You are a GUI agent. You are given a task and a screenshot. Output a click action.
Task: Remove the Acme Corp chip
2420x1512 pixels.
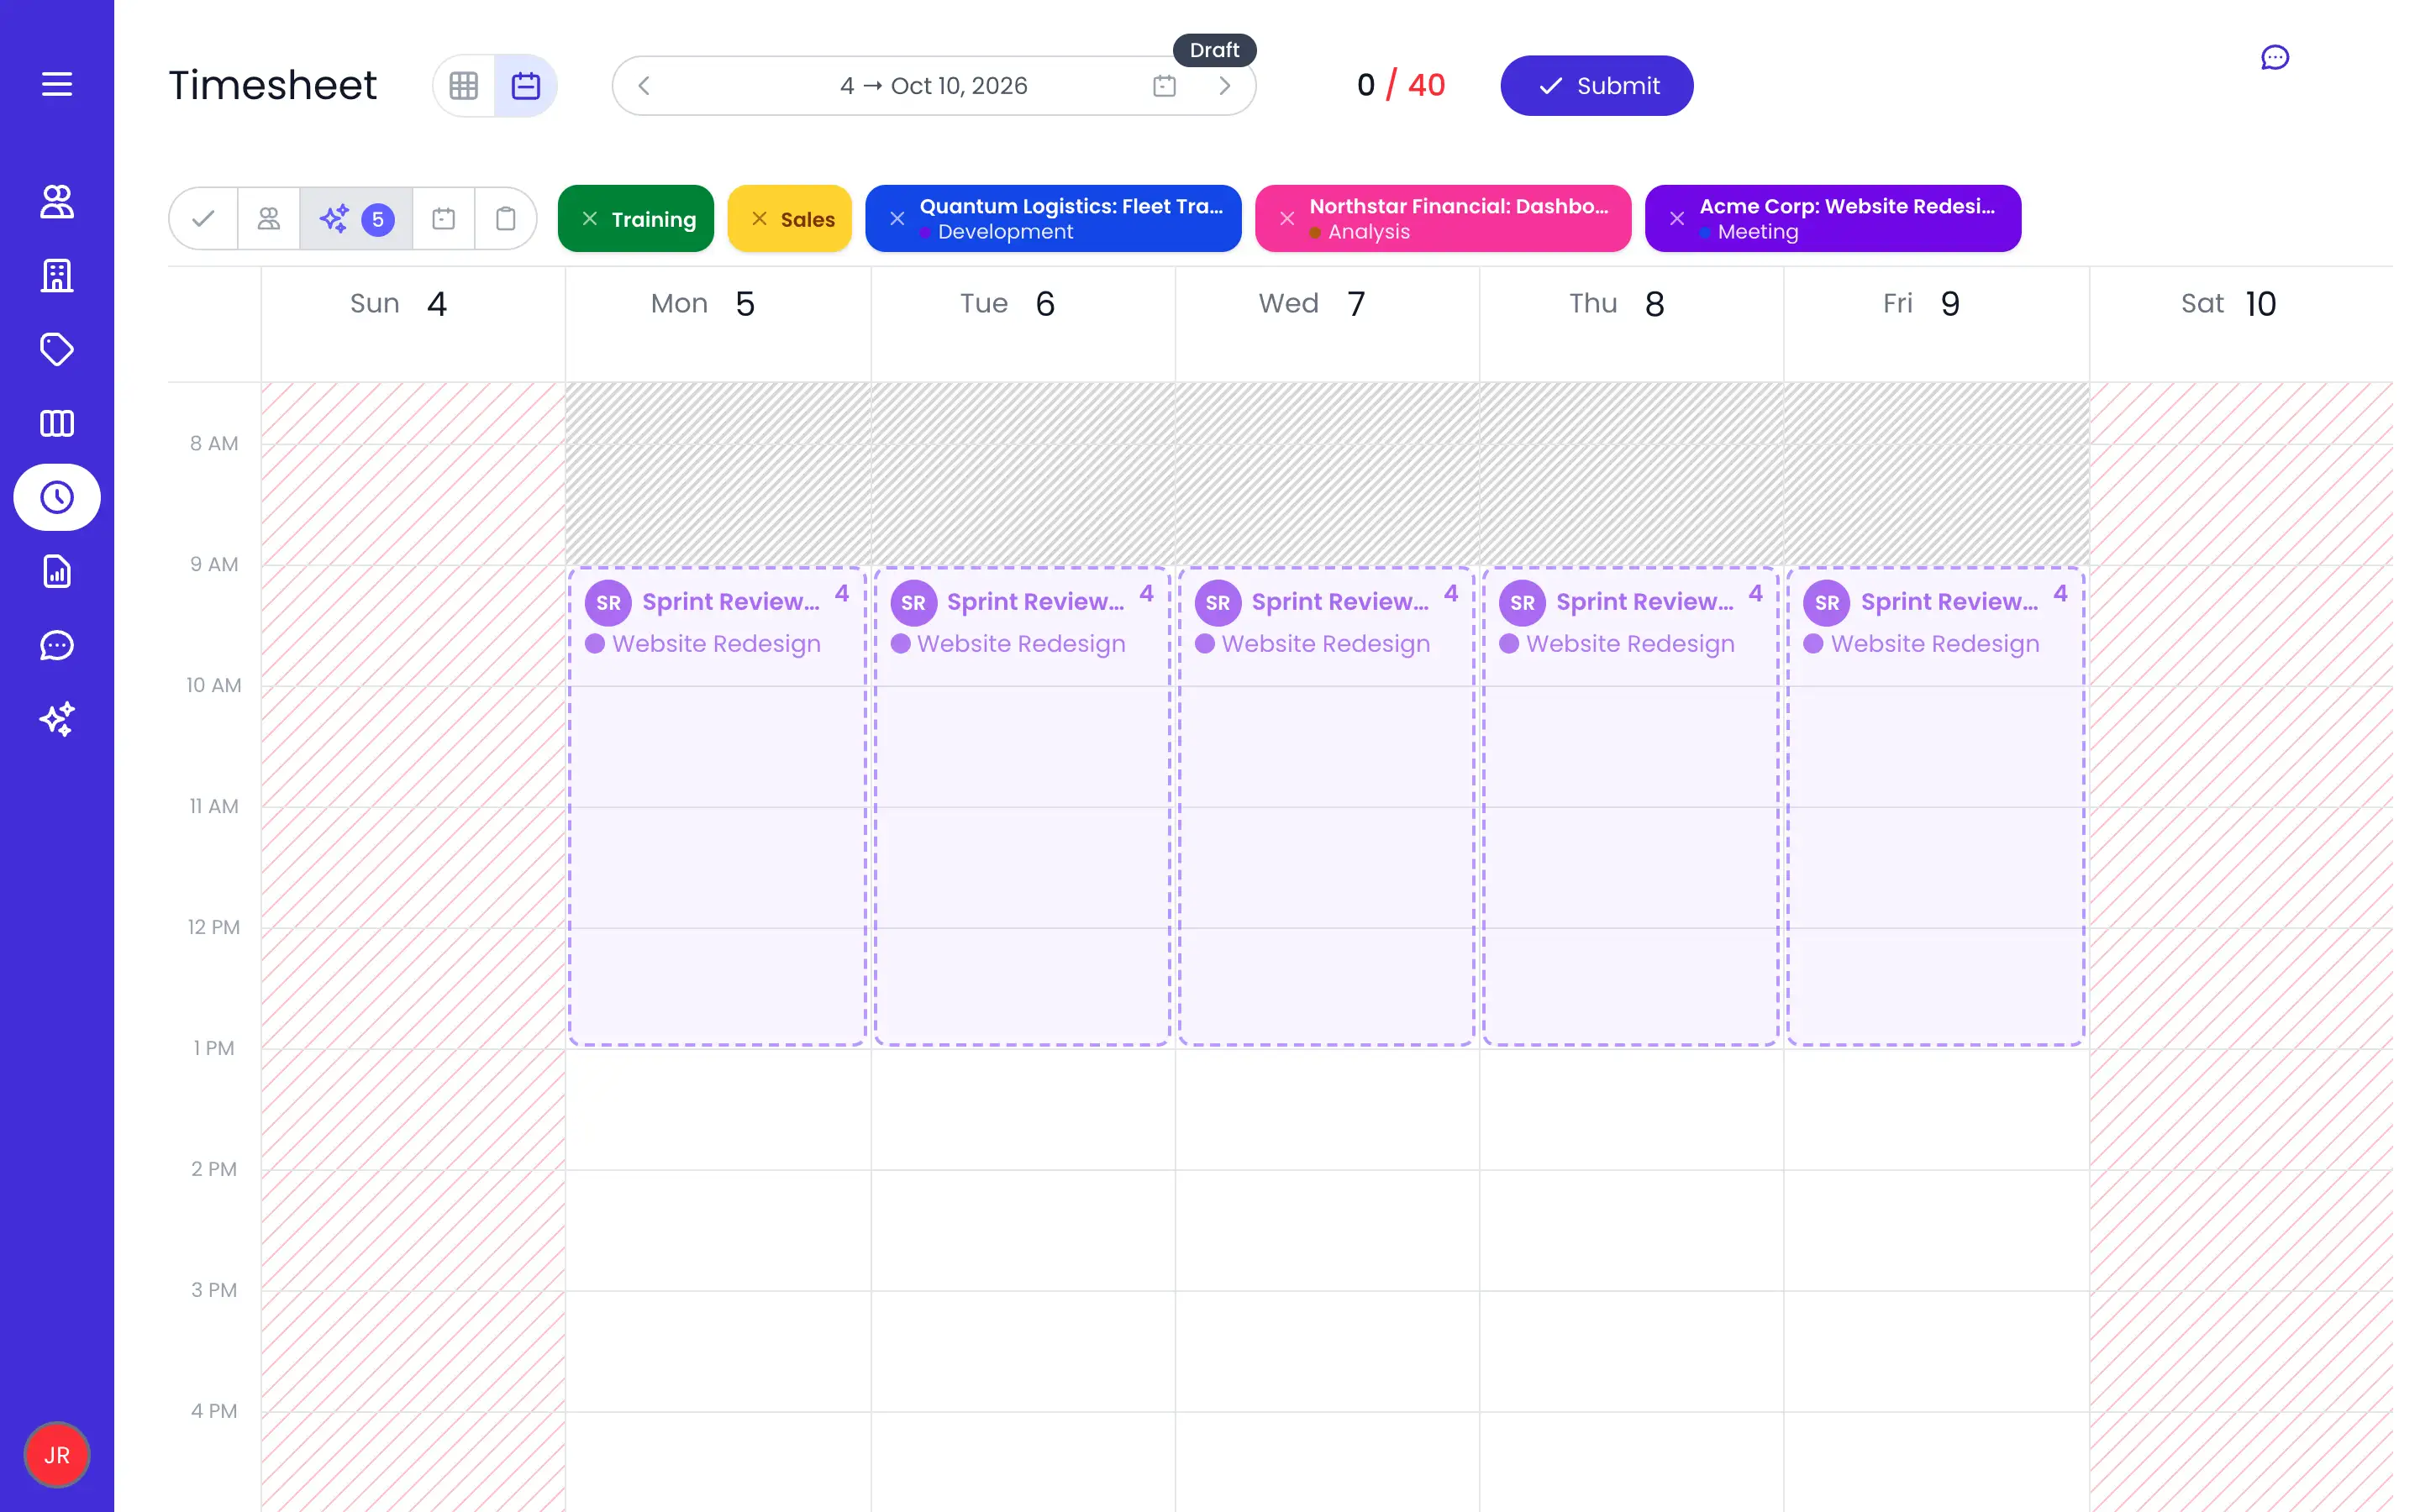pyautogui.click(x=1677, y=219)
